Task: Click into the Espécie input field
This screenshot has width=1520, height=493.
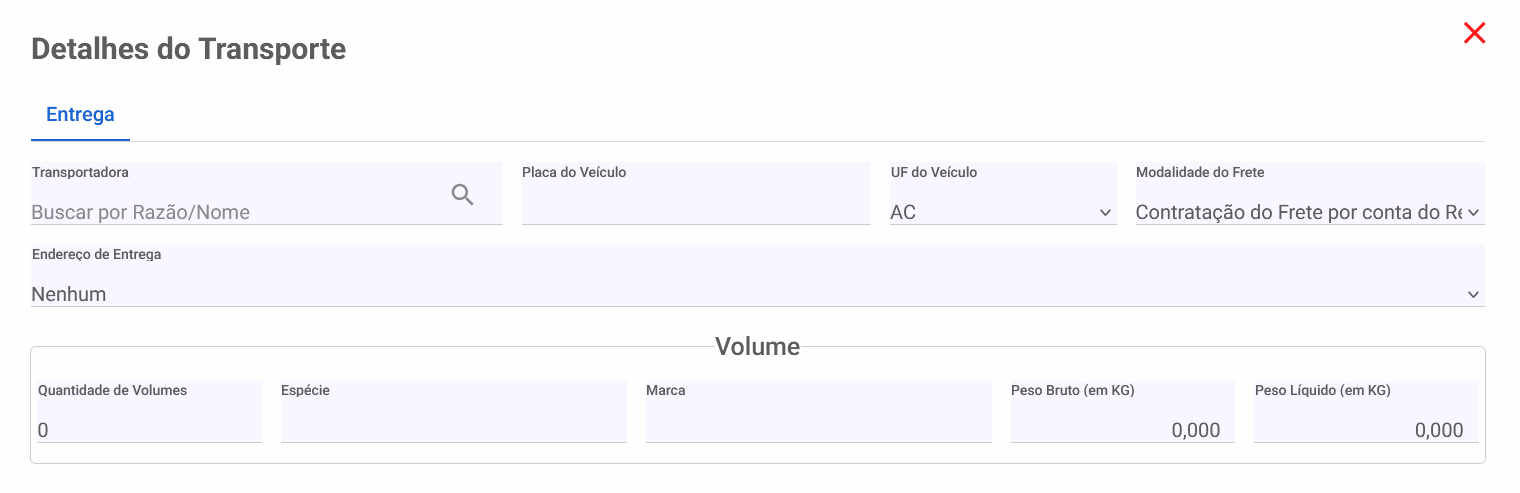Action: [454, 412]
